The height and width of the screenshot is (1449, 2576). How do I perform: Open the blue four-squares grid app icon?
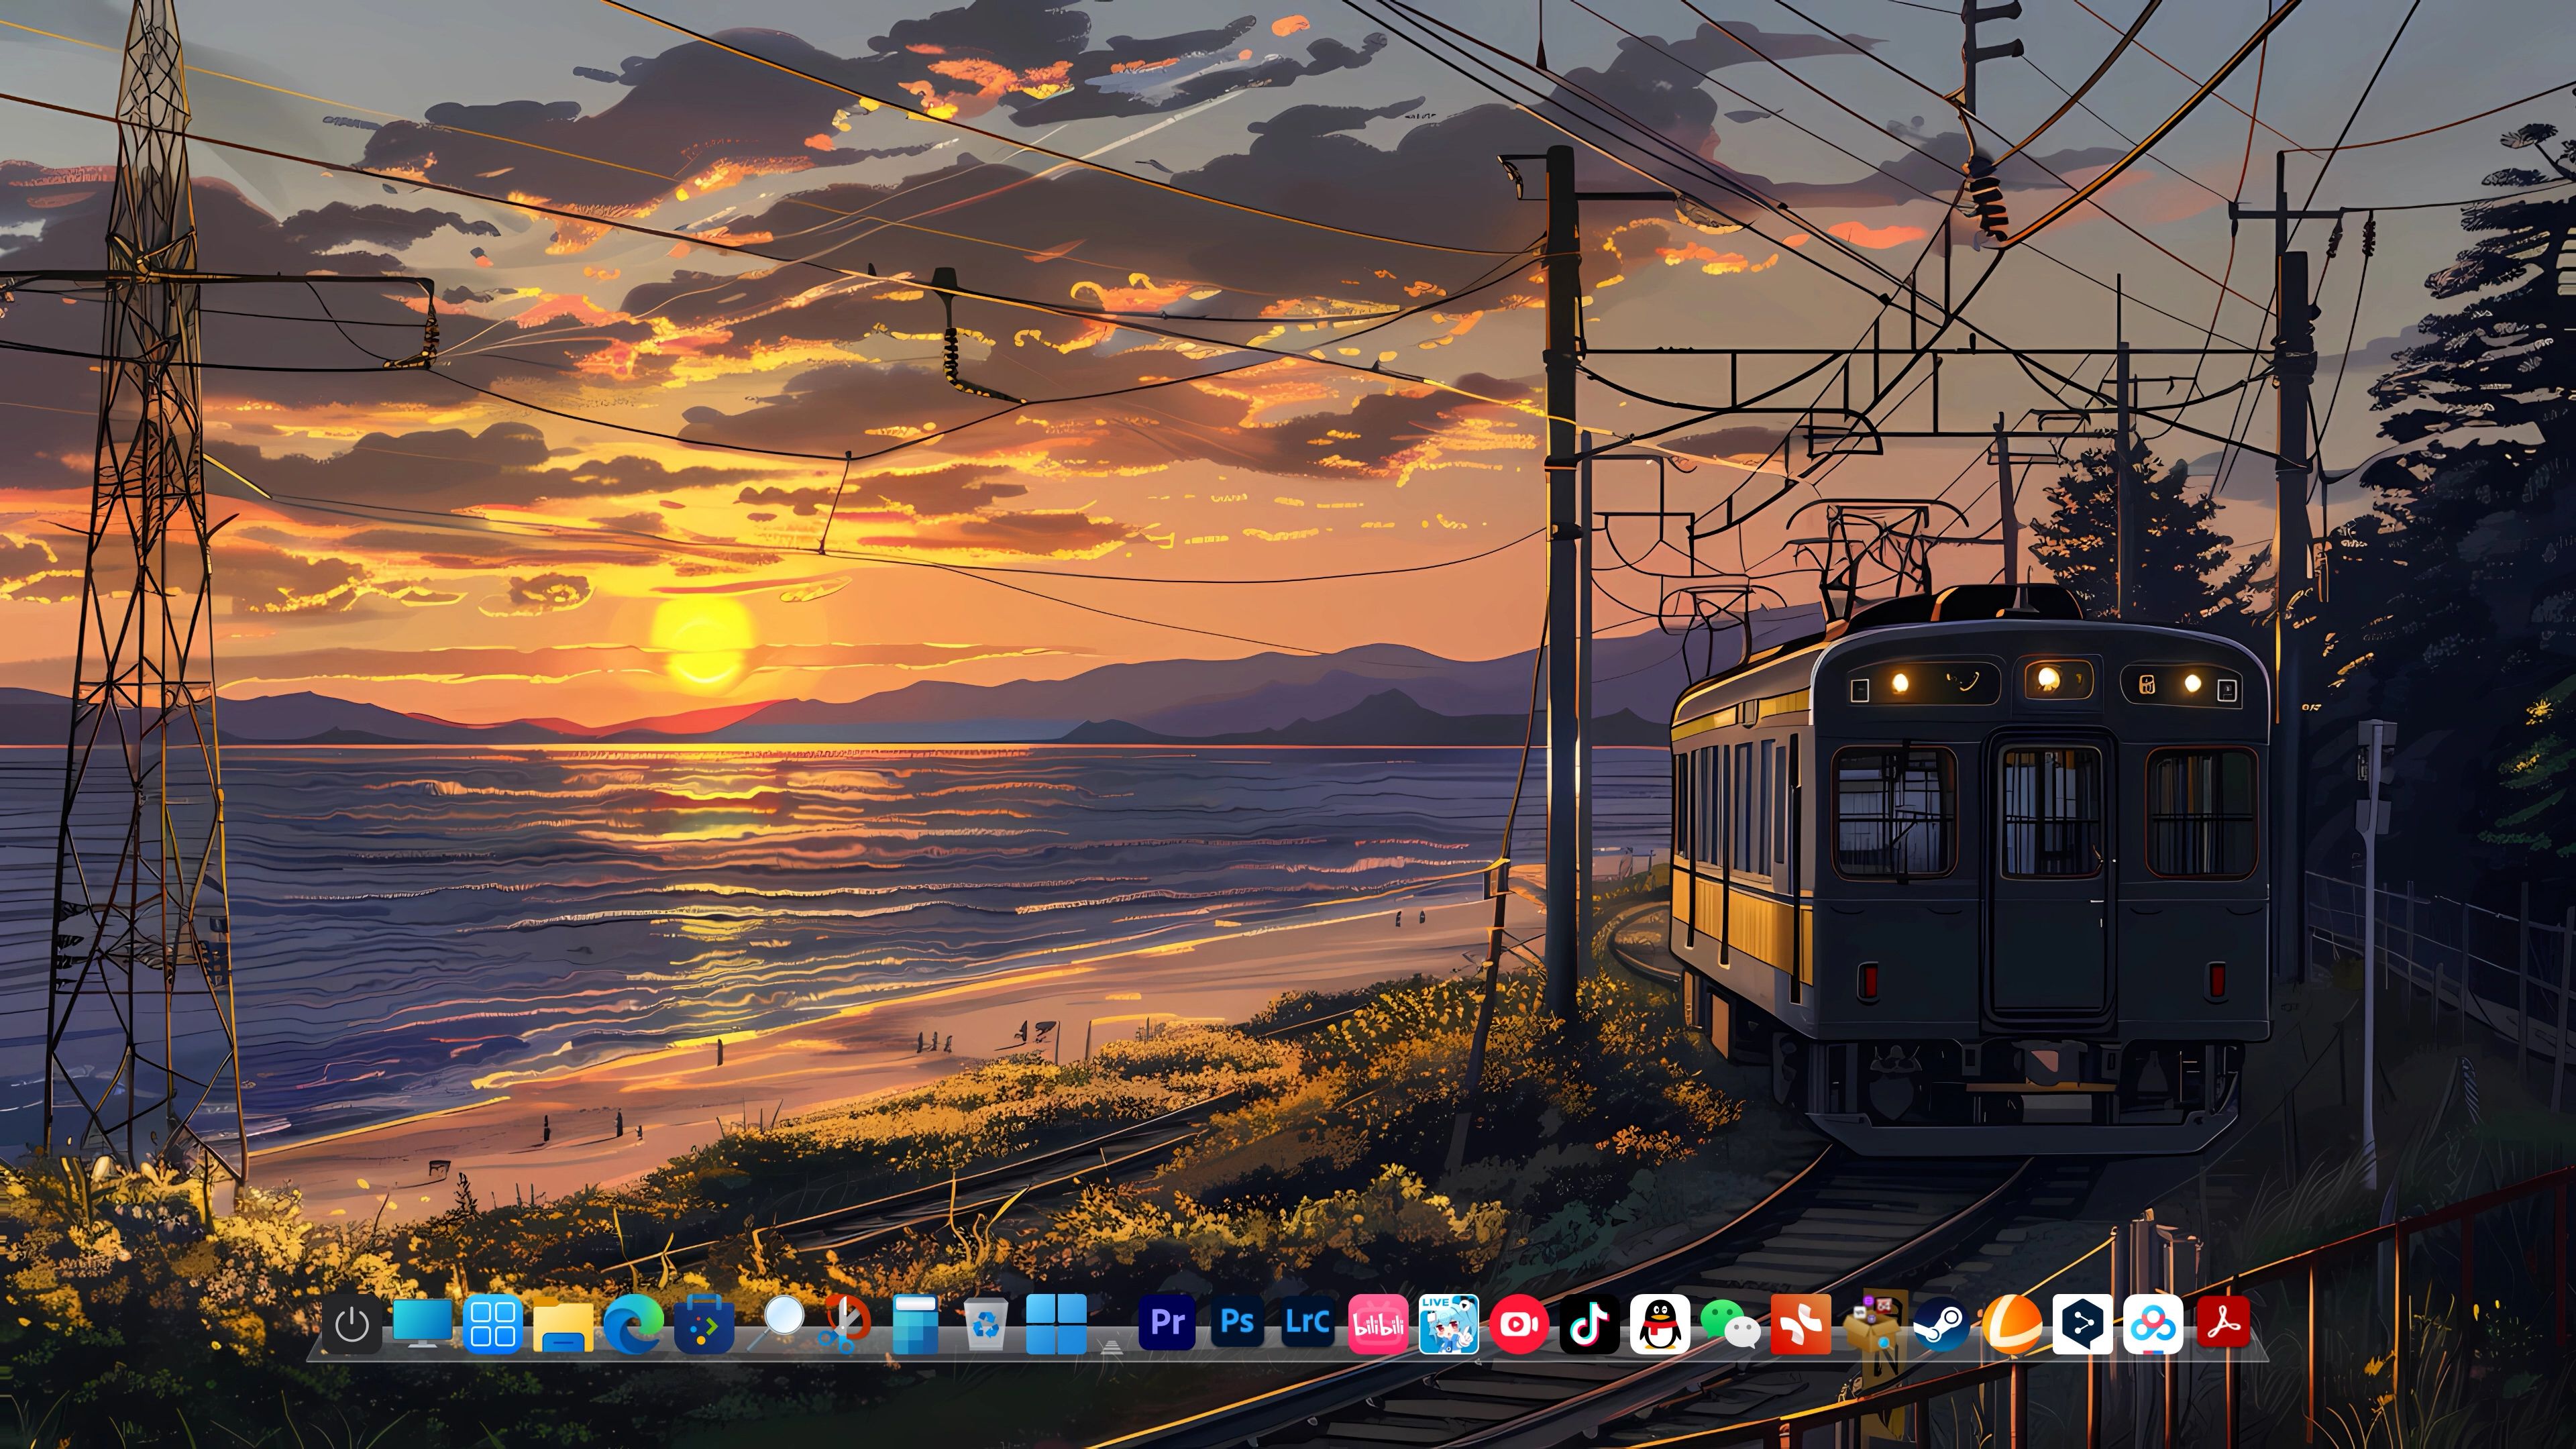coord(493,1323)
